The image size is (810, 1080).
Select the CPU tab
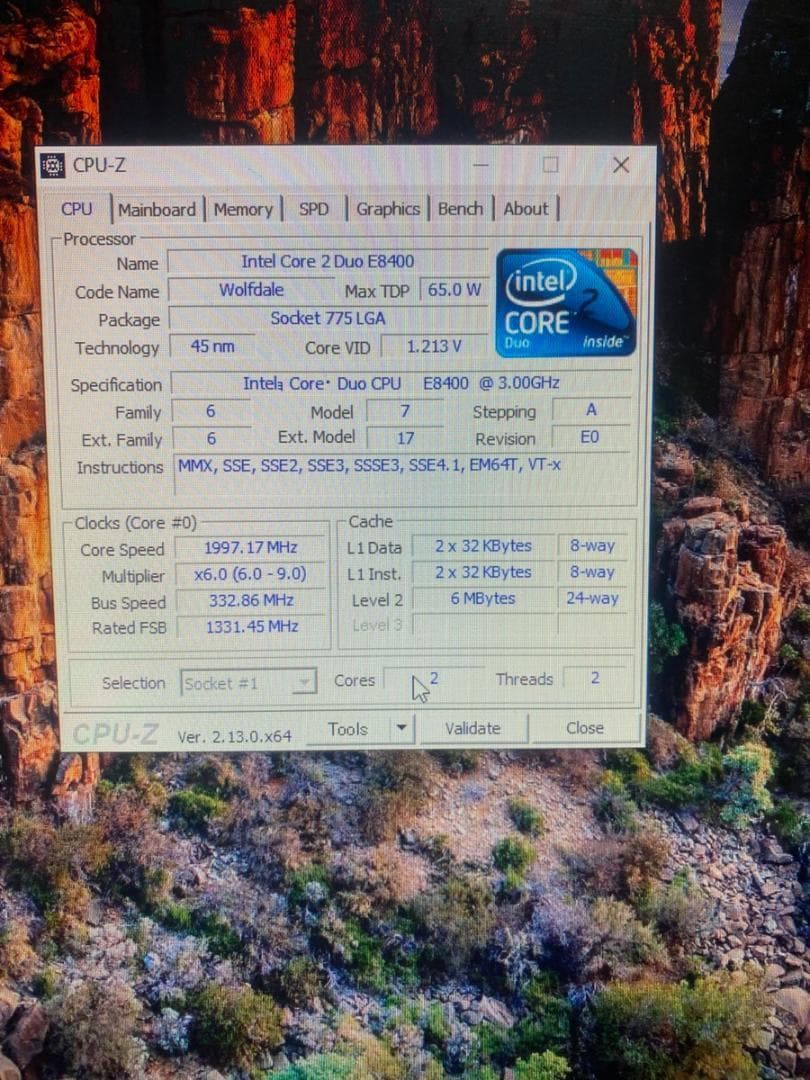click(x=77, y=209)
